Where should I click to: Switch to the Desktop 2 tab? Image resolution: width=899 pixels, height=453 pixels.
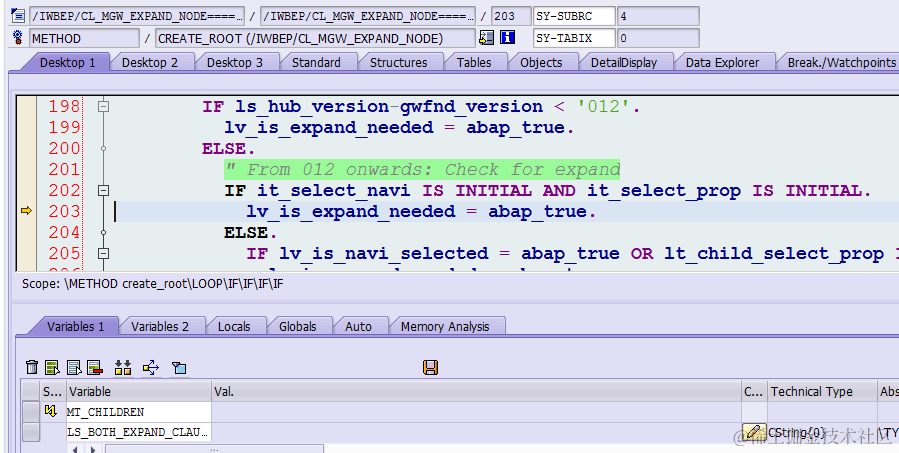point(150,63)
